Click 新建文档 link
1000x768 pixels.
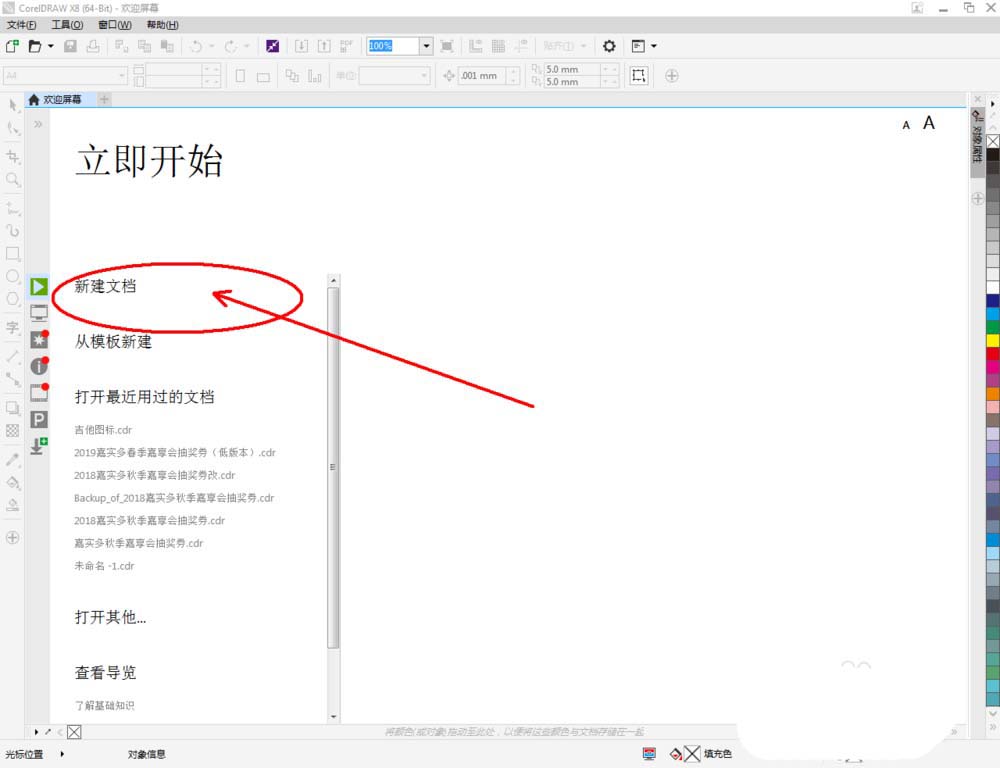pyautogui.click(x=105, y=286)
